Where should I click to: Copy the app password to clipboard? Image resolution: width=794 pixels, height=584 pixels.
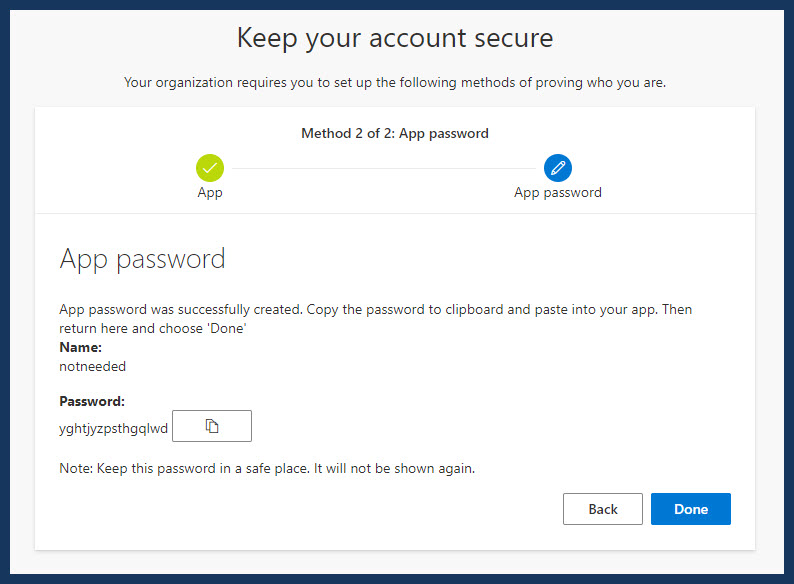pyautogui.click(x=212, y=426)
